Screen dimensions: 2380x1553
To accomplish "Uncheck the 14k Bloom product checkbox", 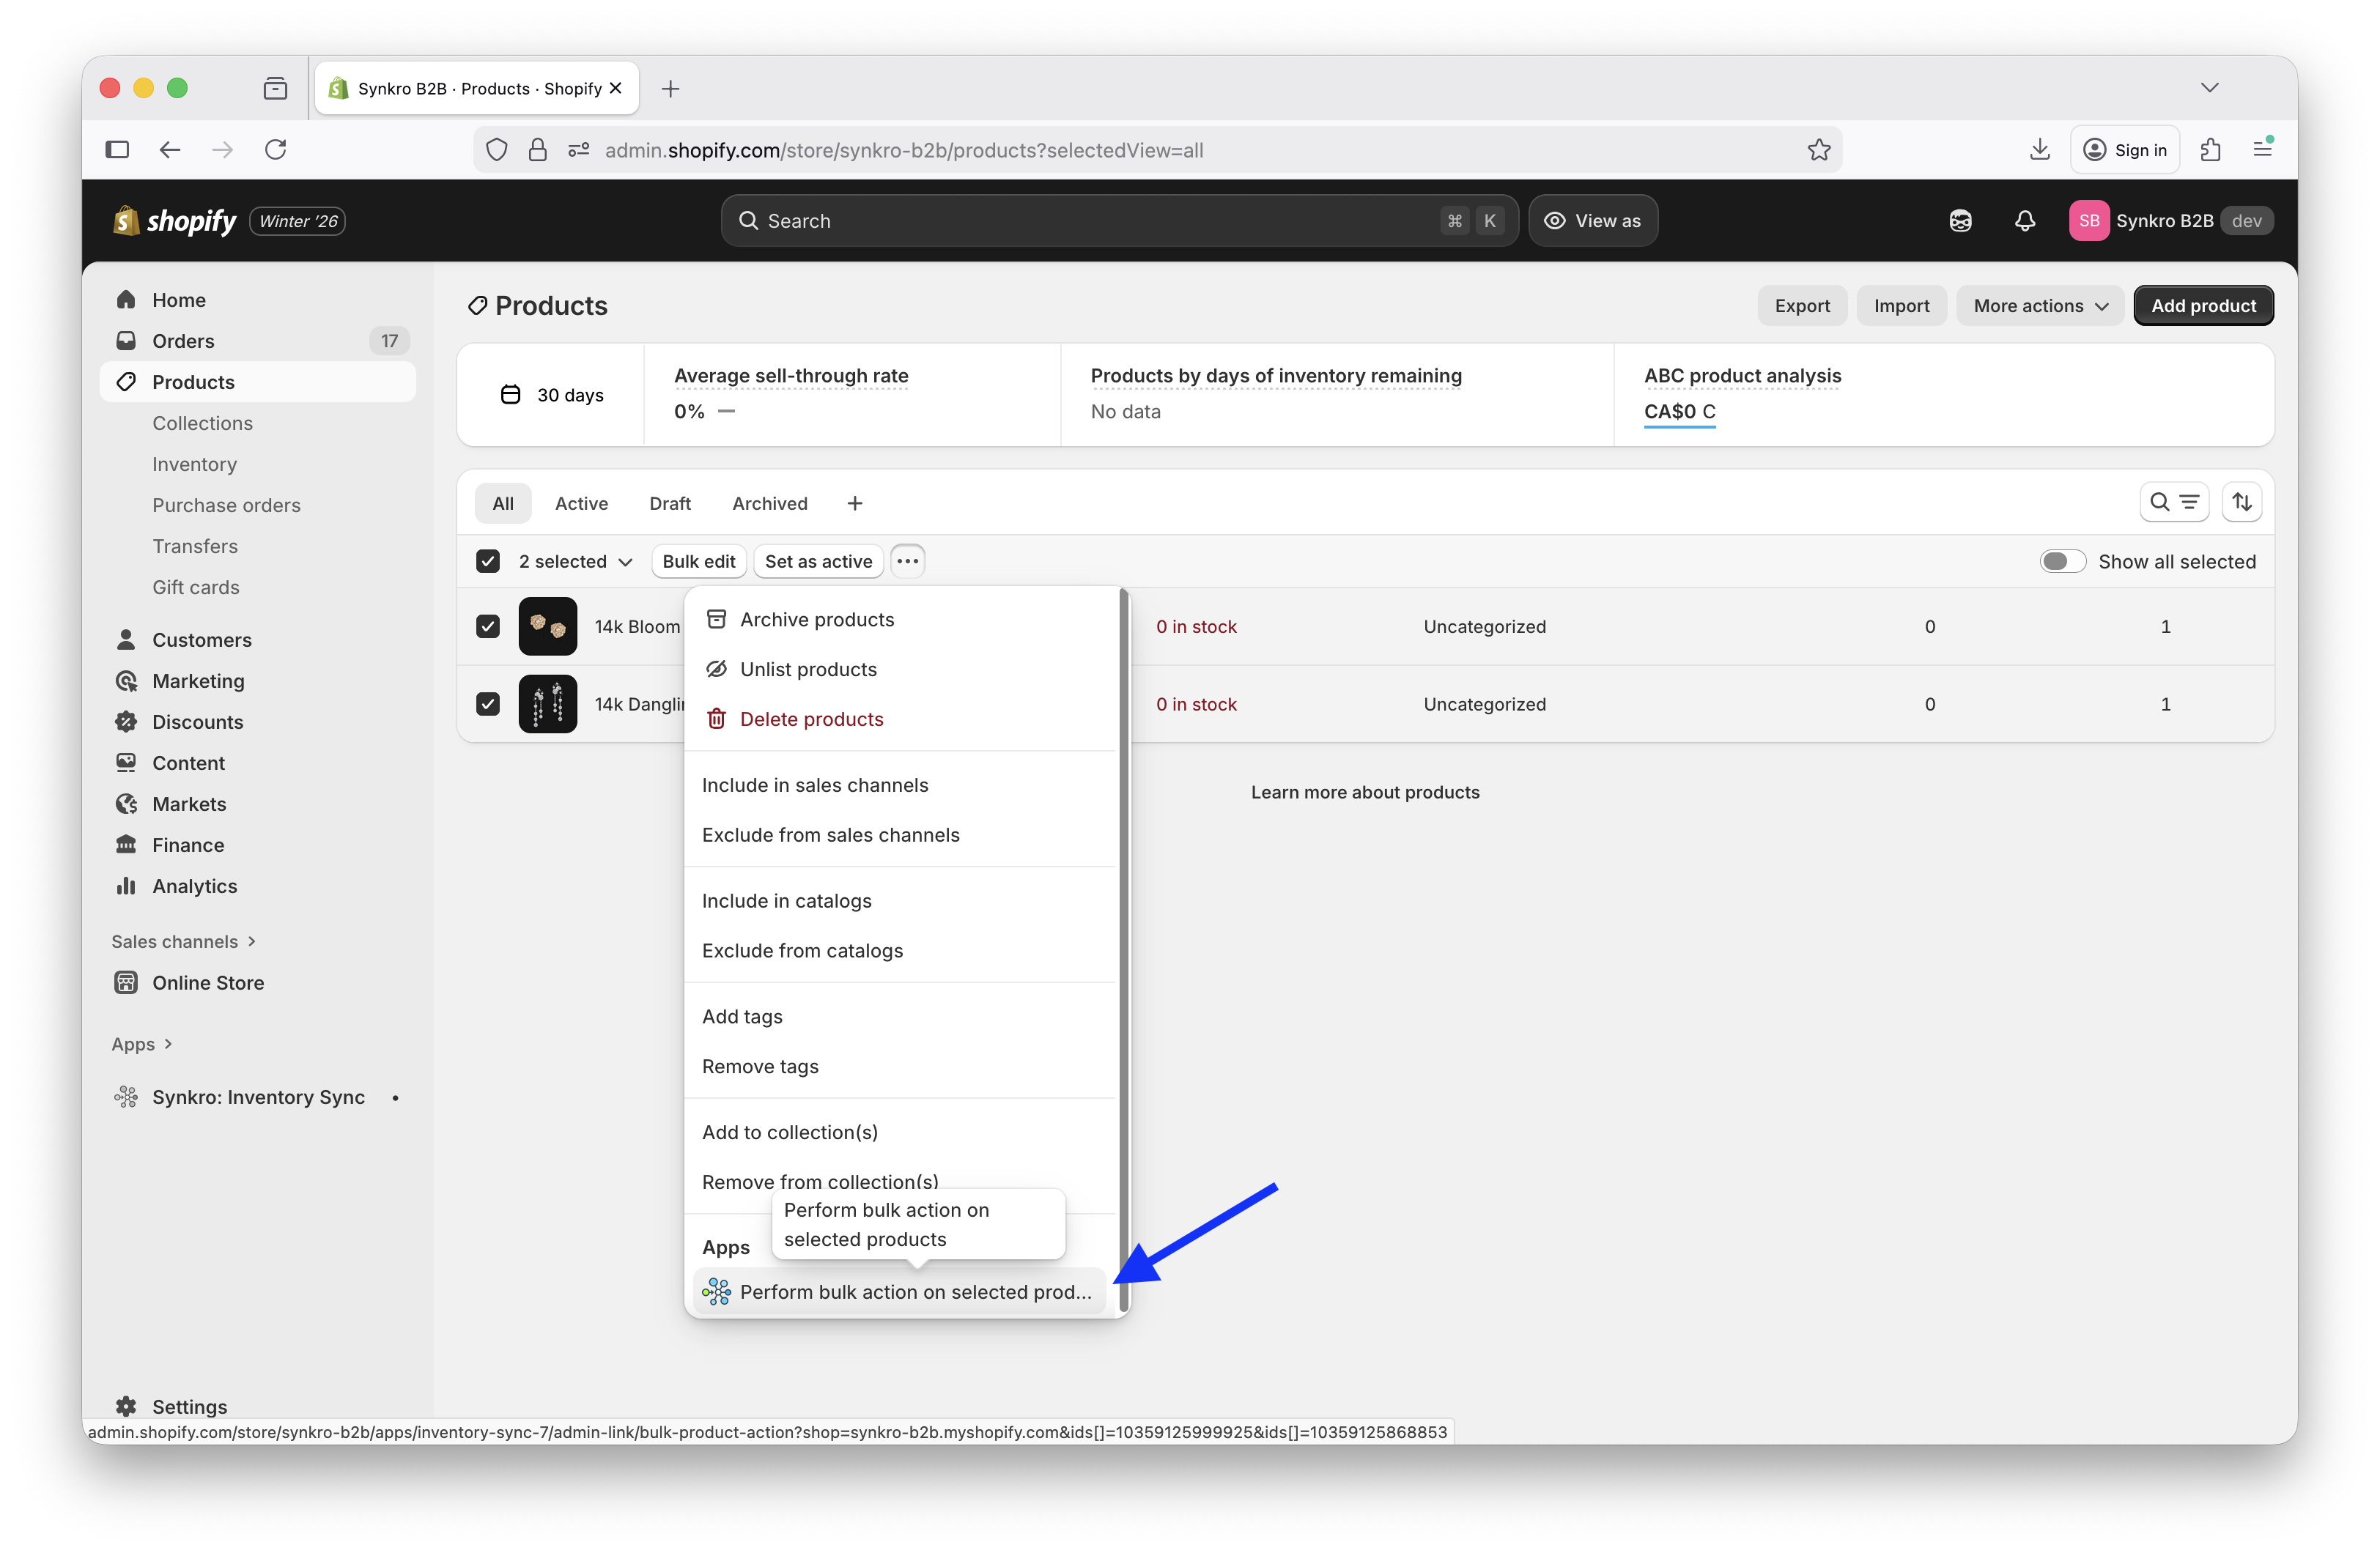I will (x=487, y=626).
